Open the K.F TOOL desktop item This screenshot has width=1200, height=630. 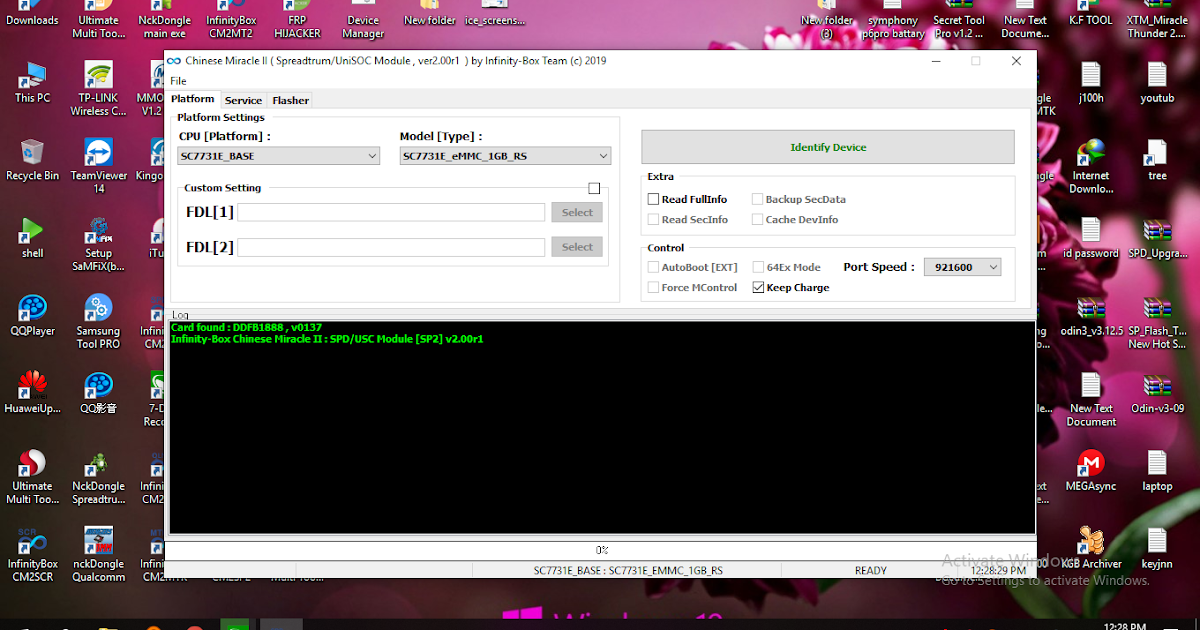point(1091,14)
